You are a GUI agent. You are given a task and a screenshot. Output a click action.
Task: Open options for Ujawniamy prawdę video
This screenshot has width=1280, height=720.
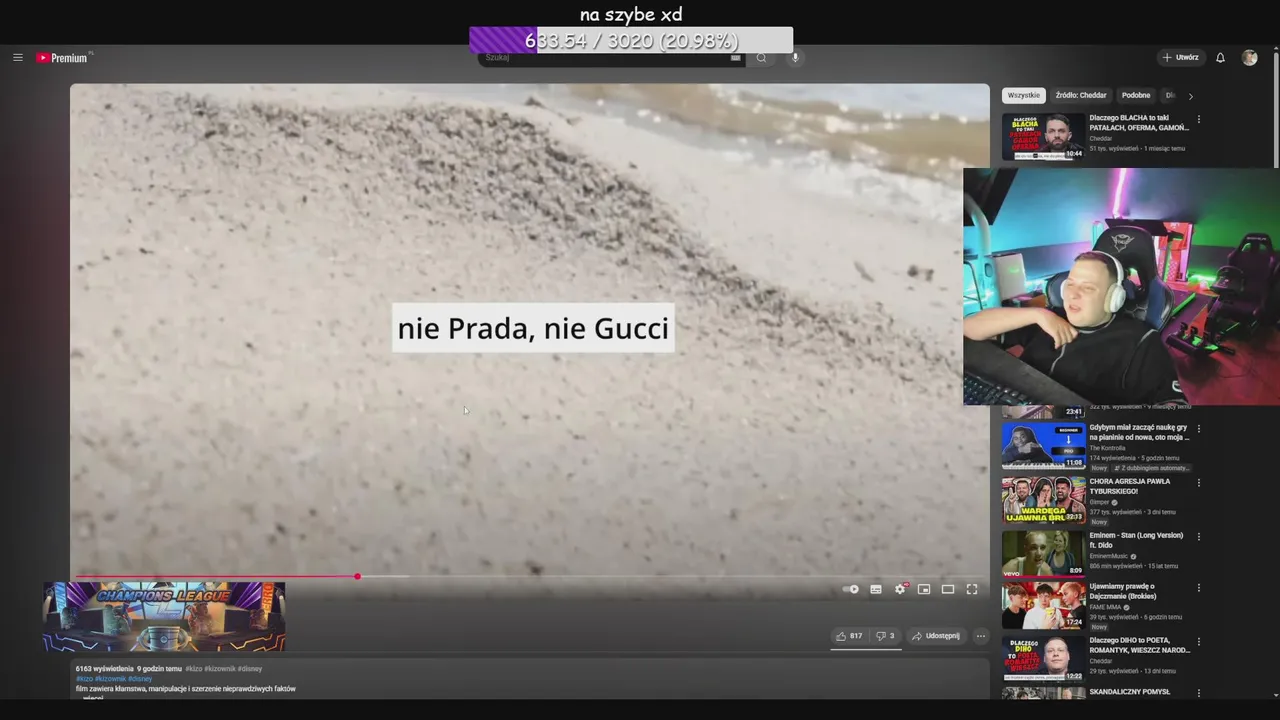(x=1199, y=590)
